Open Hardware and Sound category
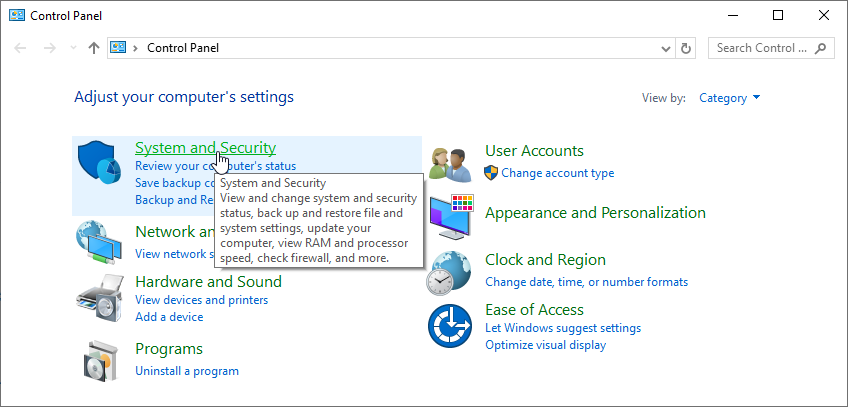 point(208,282)
